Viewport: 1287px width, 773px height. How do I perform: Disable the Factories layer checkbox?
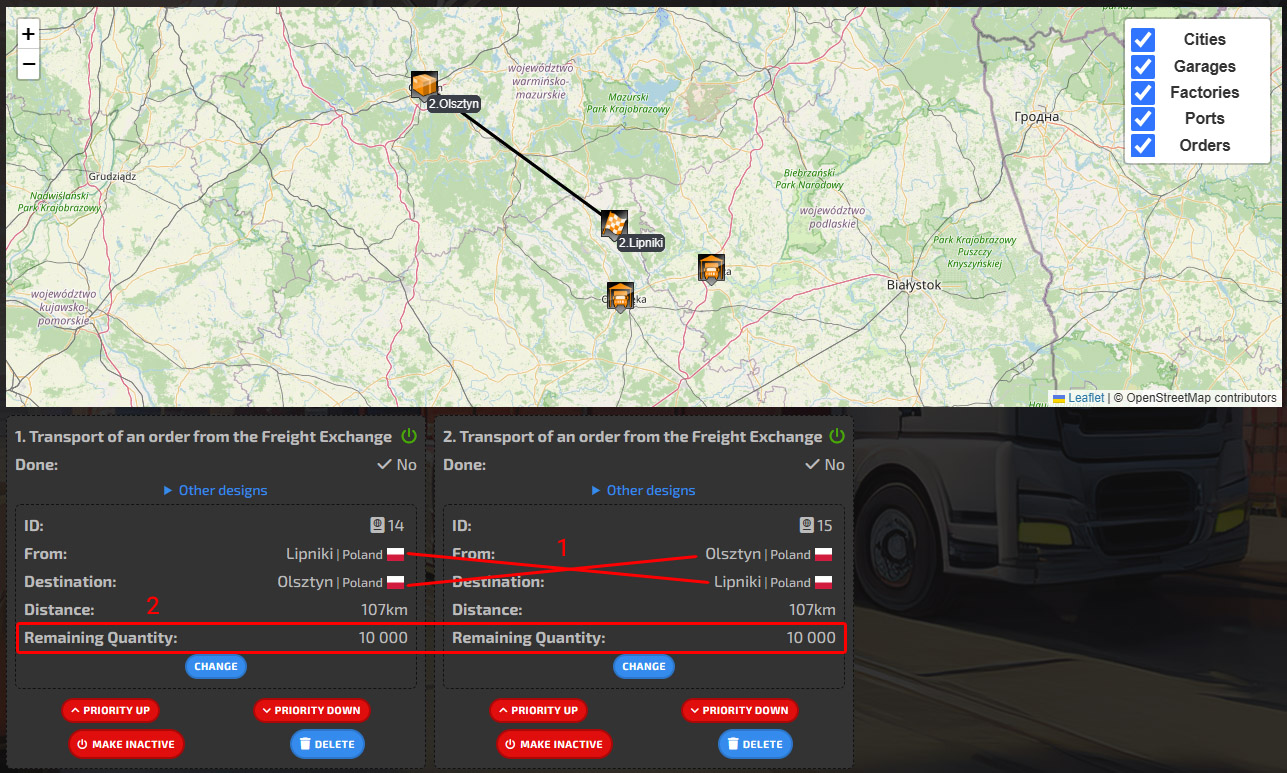tap(1143, 93)
